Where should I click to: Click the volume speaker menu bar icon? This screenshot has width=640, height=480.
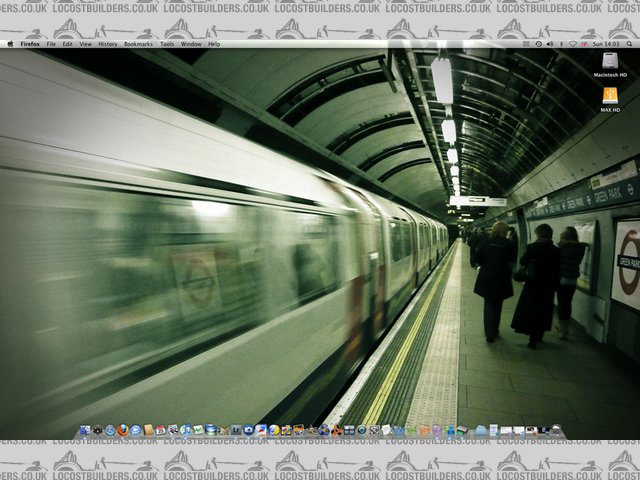[550, 44]
